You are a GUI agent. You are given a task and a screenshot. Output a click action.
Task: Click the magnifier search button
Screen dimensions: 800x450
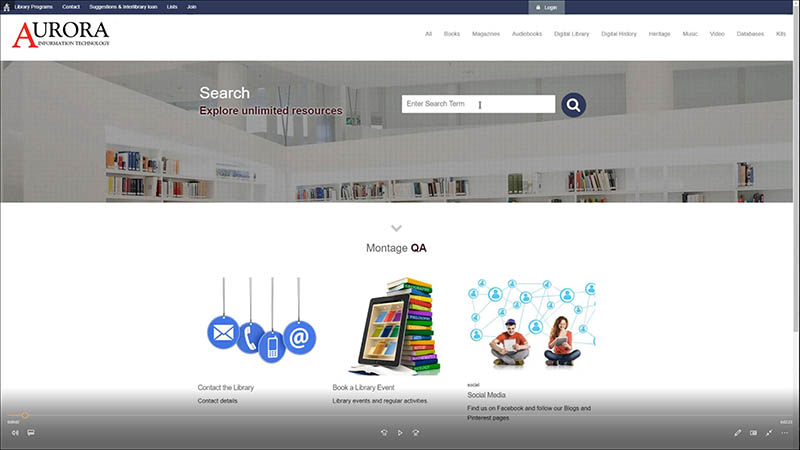click(x=573, y=105)
